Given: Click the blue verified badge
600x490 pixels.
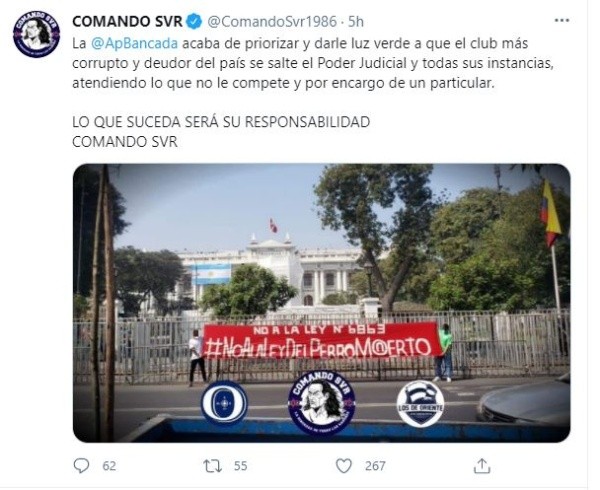Looking at the screenshot, I should point(194,21).
